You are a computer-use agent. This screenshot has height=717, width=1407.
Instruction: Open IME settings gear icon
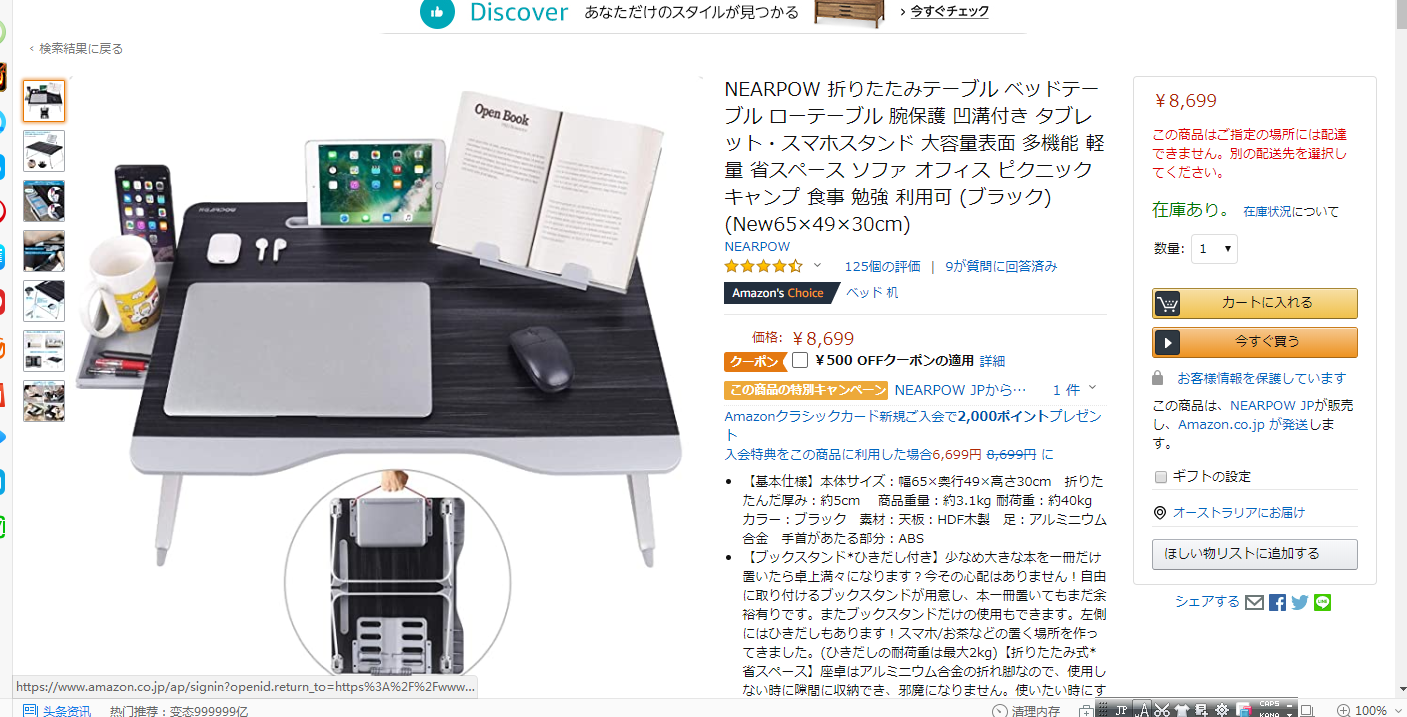pos(1222,709)
